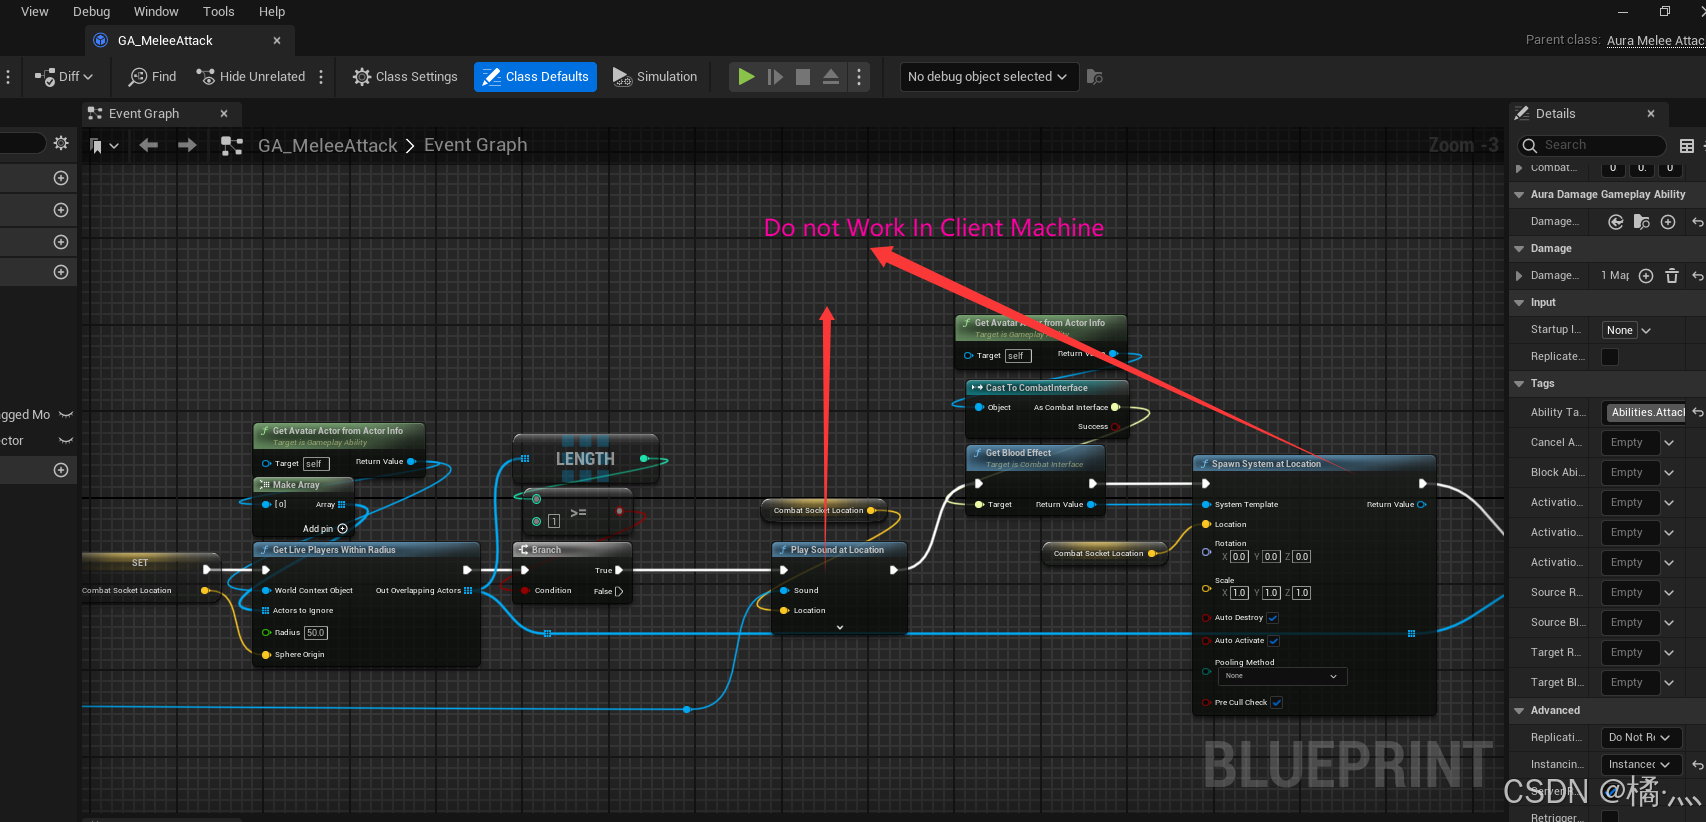Toggle Auto Activate on Spawn System node

click(x=1274, y=641)
